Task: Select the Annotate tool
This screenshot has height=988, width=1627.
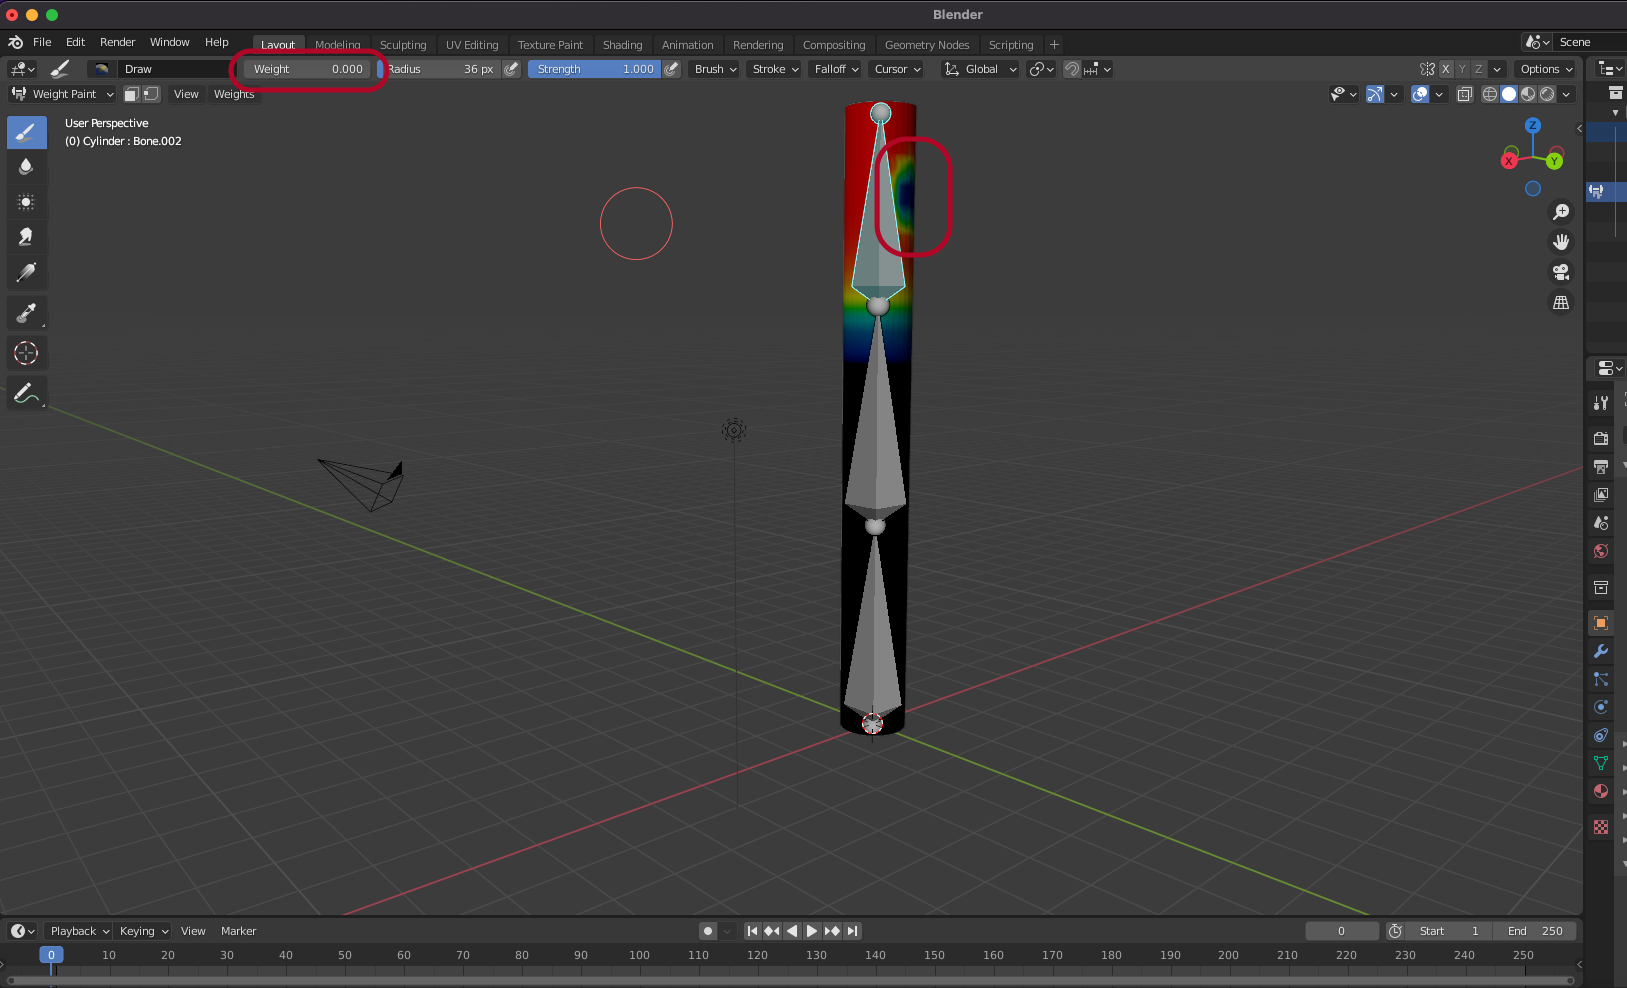Action: tap(26, 394)
